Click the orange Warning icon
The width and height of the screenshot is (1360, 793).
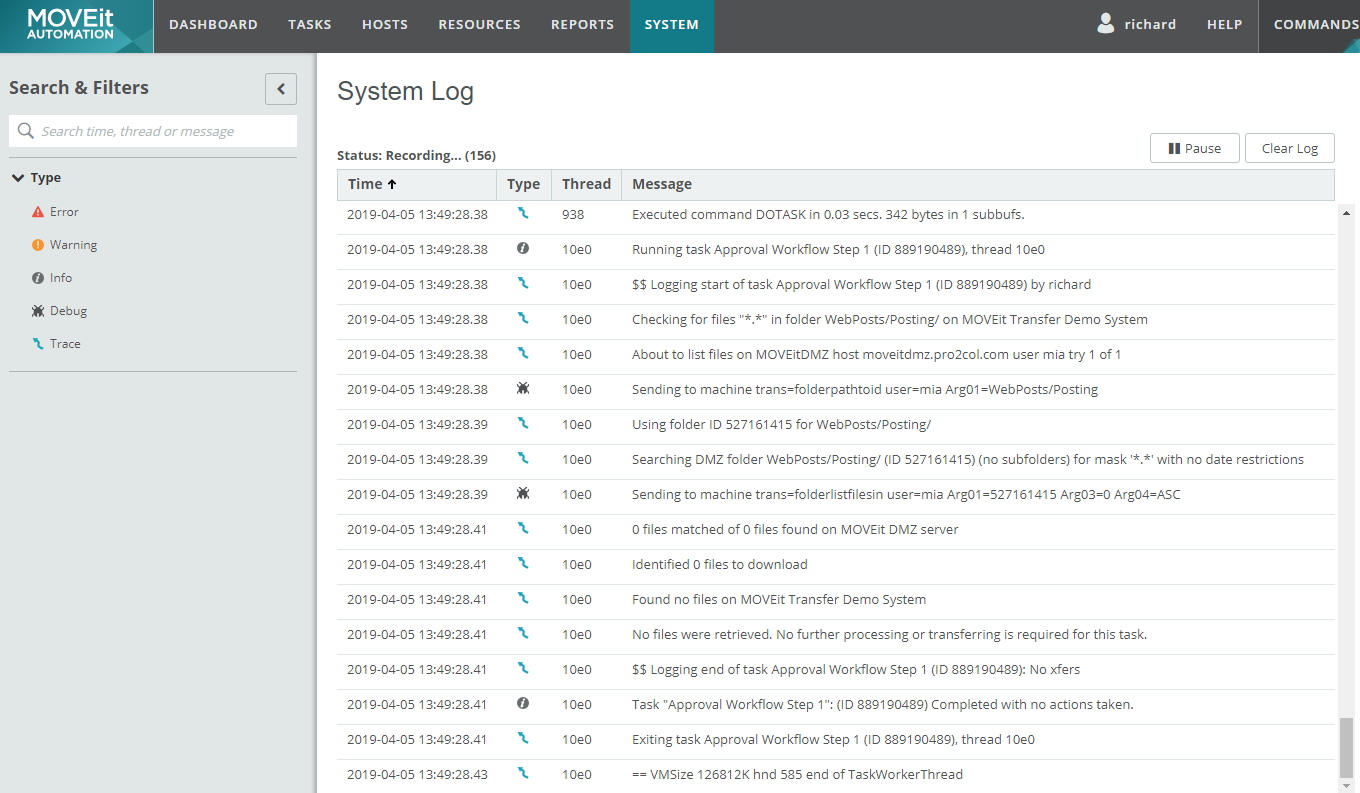[x=38, y=245]
